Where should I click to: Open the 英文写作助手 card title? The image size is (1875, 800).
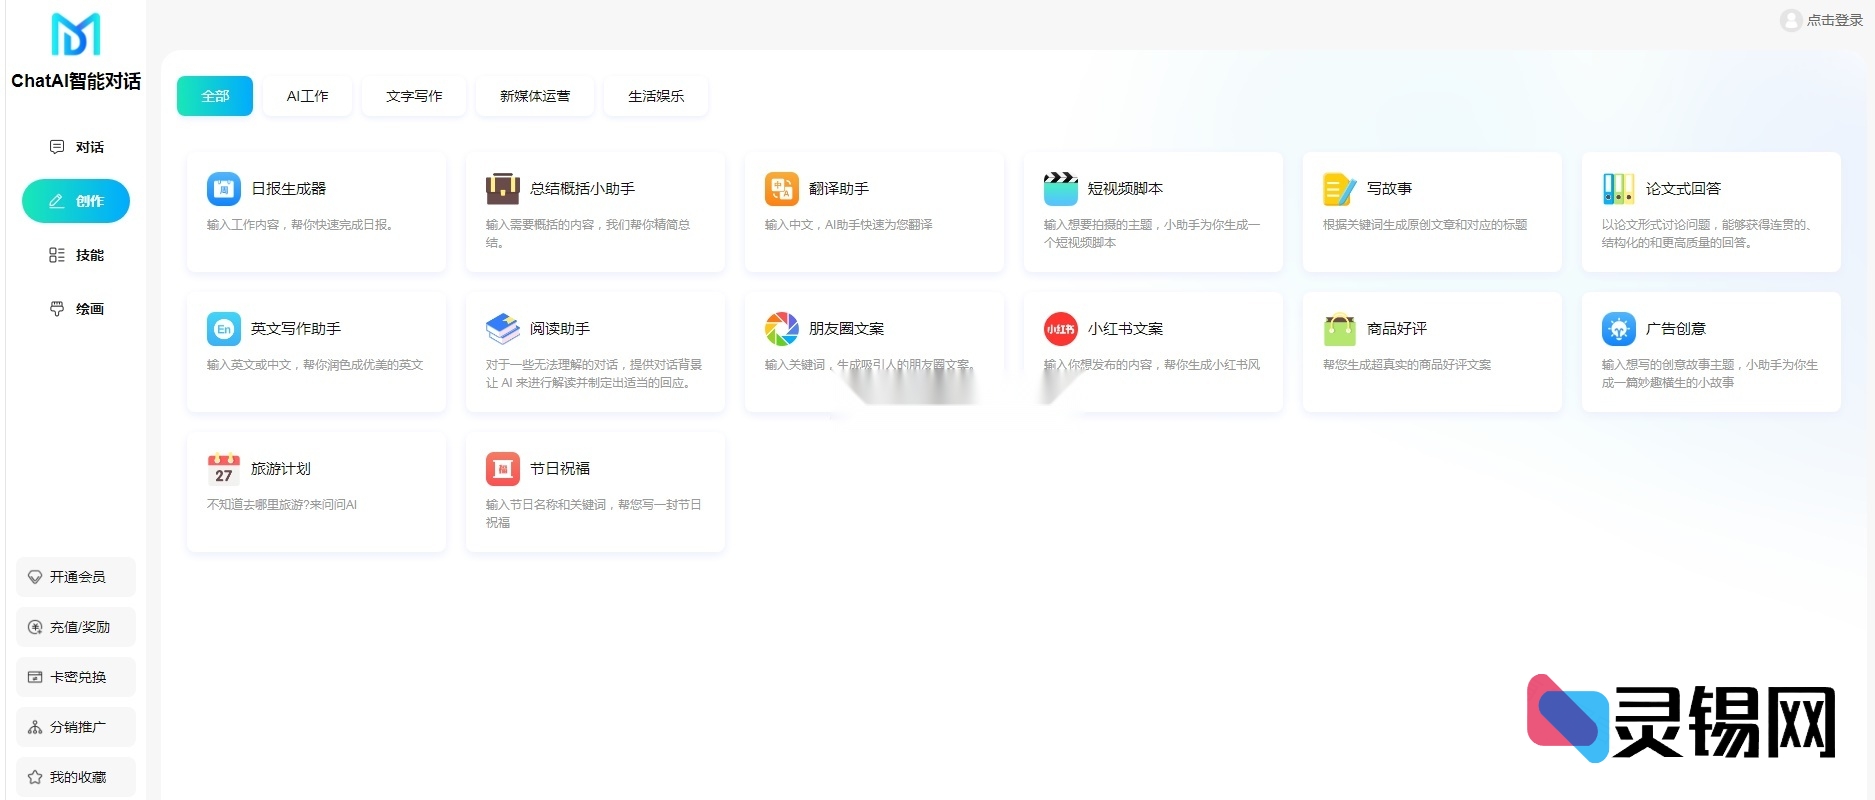click(x=296, y=328)
